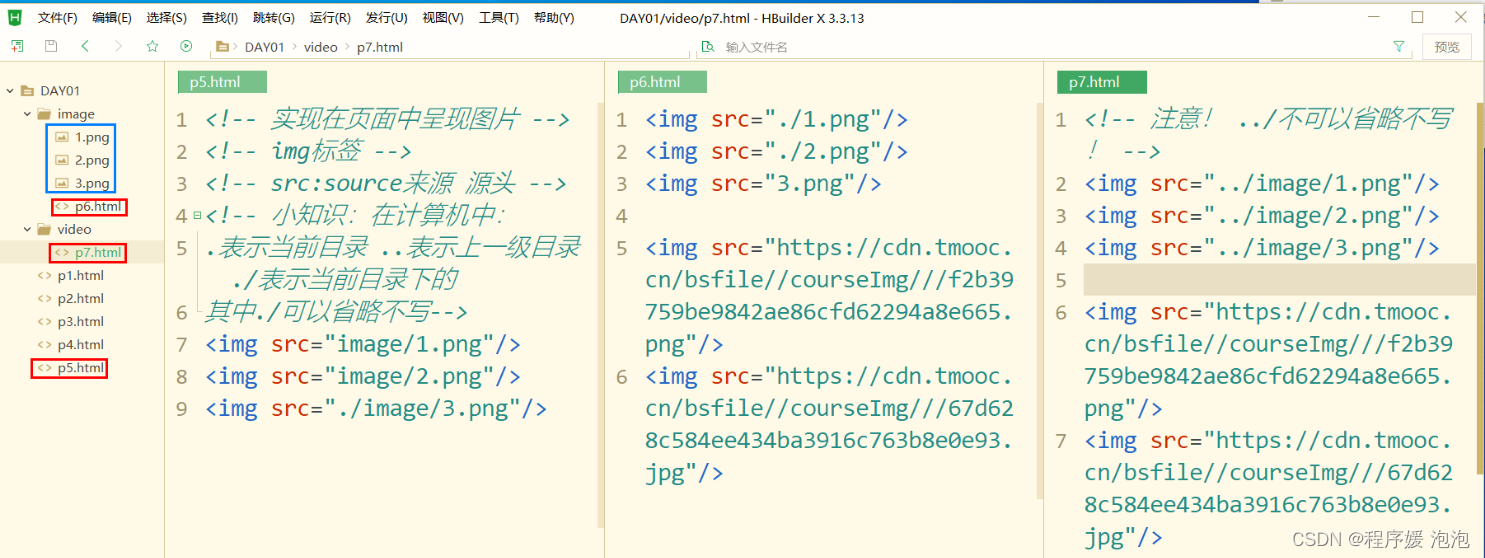Open p3.html in the project tree
Image resolution: width=1485 pixels, height=558 pixels.
pyautogui.click(x=80, y=321)
